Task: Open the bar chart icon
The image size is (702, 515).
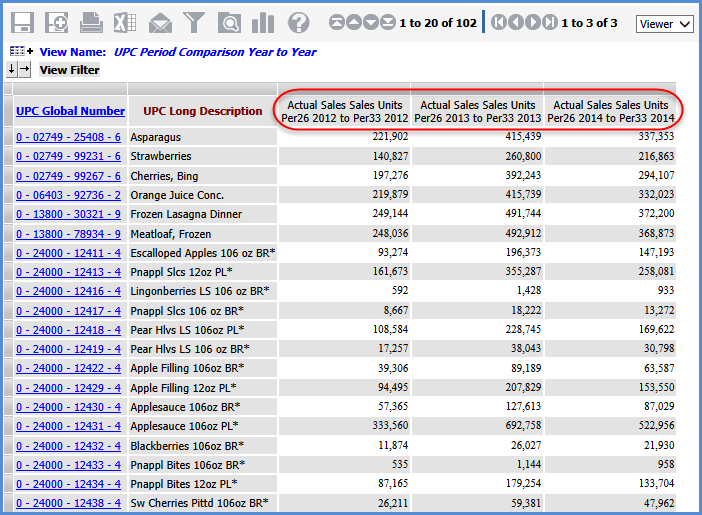Action: pos(263,22)
